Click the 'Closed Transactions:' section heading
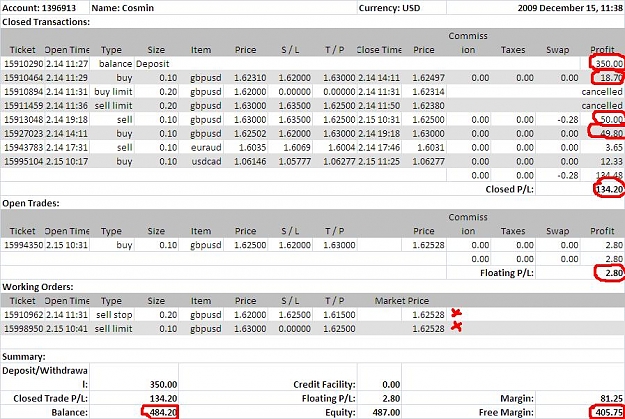Image resolution: width=625 pixels, height=419 pixels. [x=46, y=22]
